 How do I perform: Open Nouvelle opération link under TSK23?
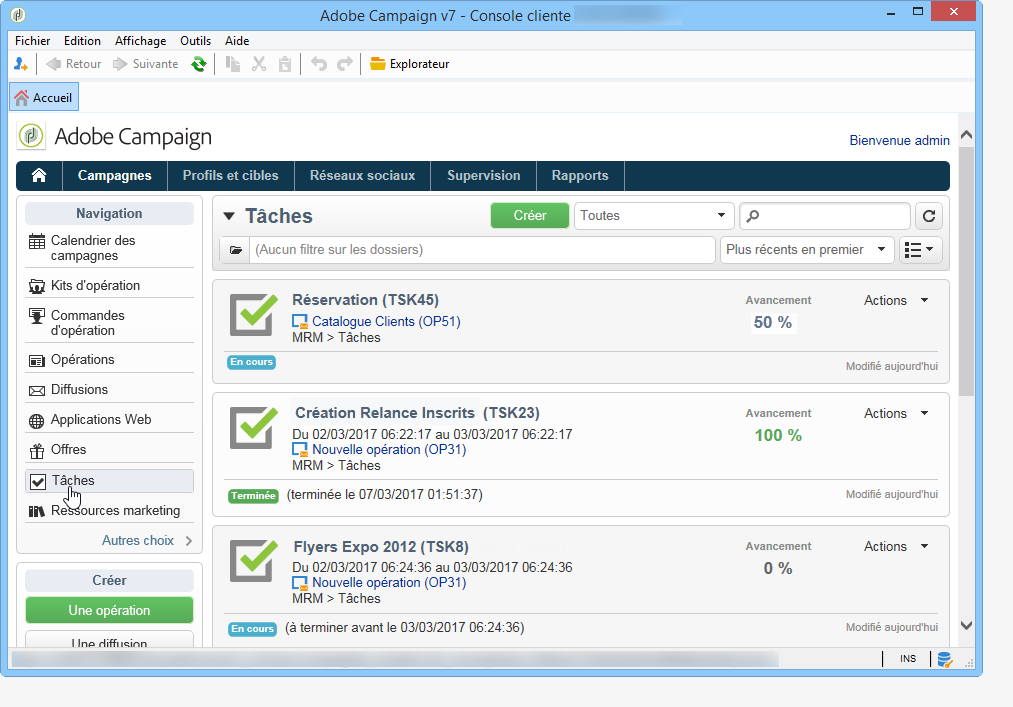(389, 450)
